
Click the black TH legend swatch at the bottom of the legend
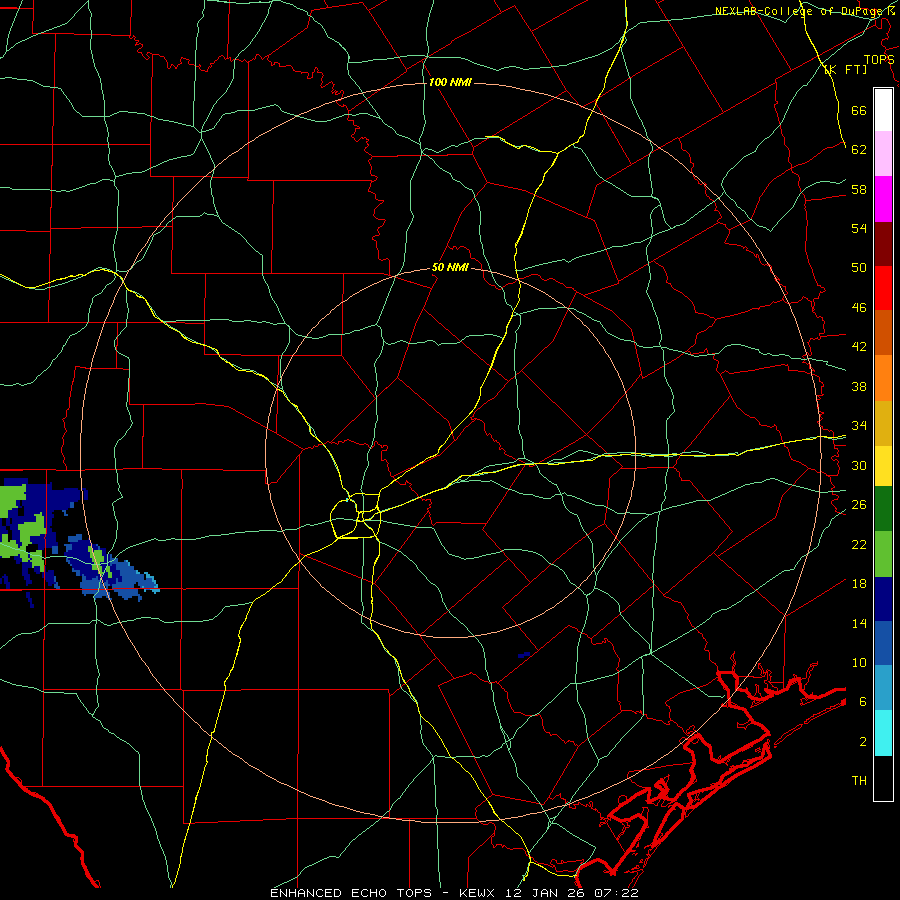click(x=883, y=777)
